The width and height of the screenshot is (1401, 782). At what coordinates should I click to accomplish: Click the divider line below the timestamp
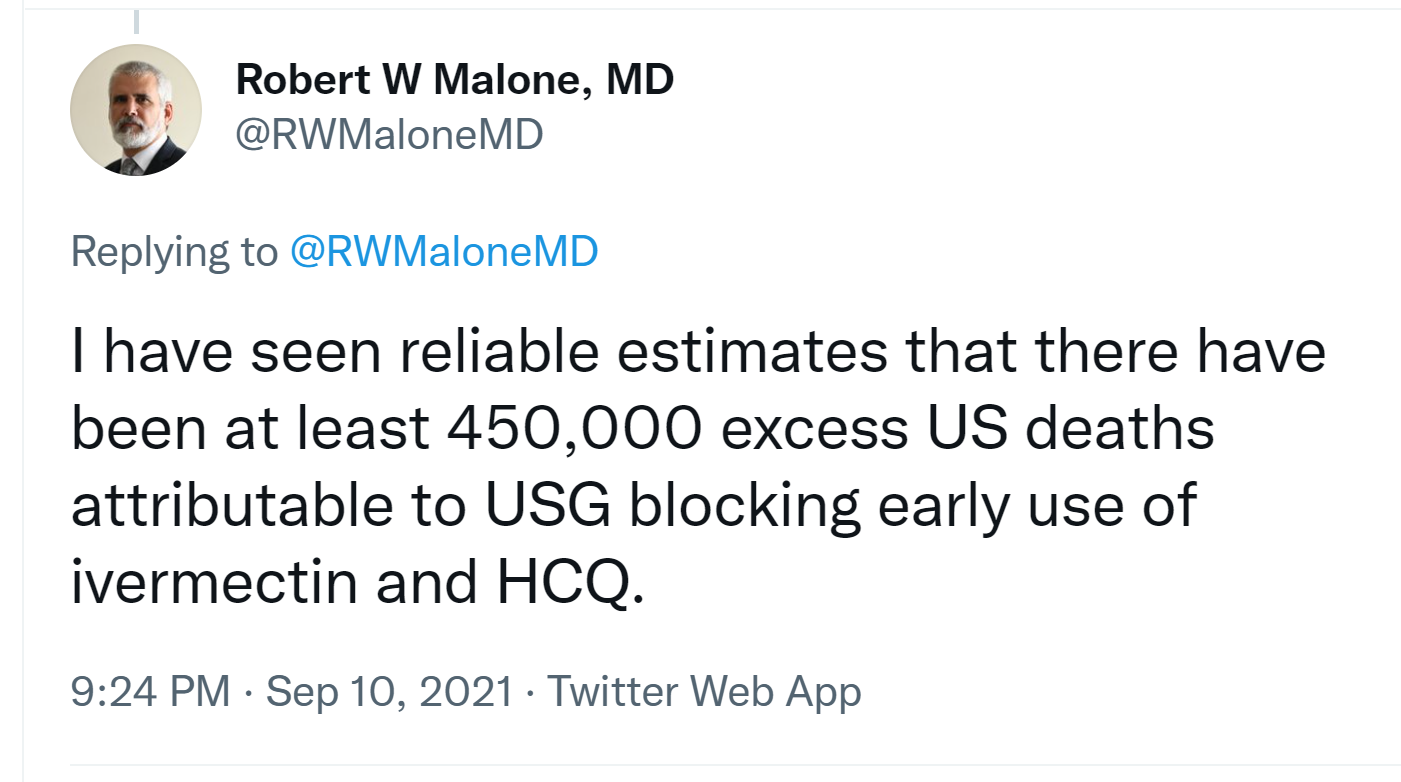pos(700,766)
